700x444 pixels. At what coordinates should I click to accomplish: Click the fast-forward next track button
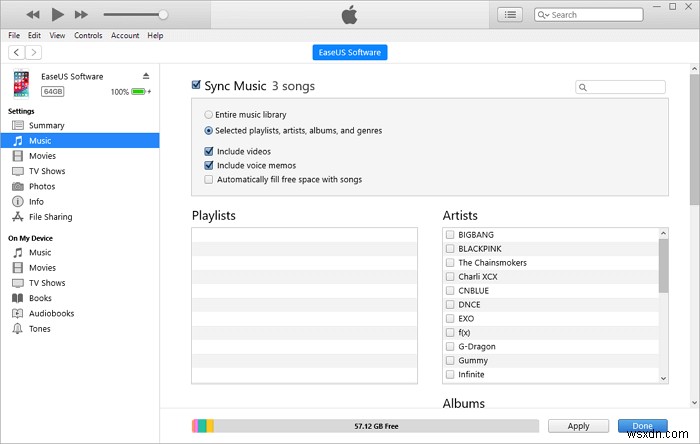81,15
